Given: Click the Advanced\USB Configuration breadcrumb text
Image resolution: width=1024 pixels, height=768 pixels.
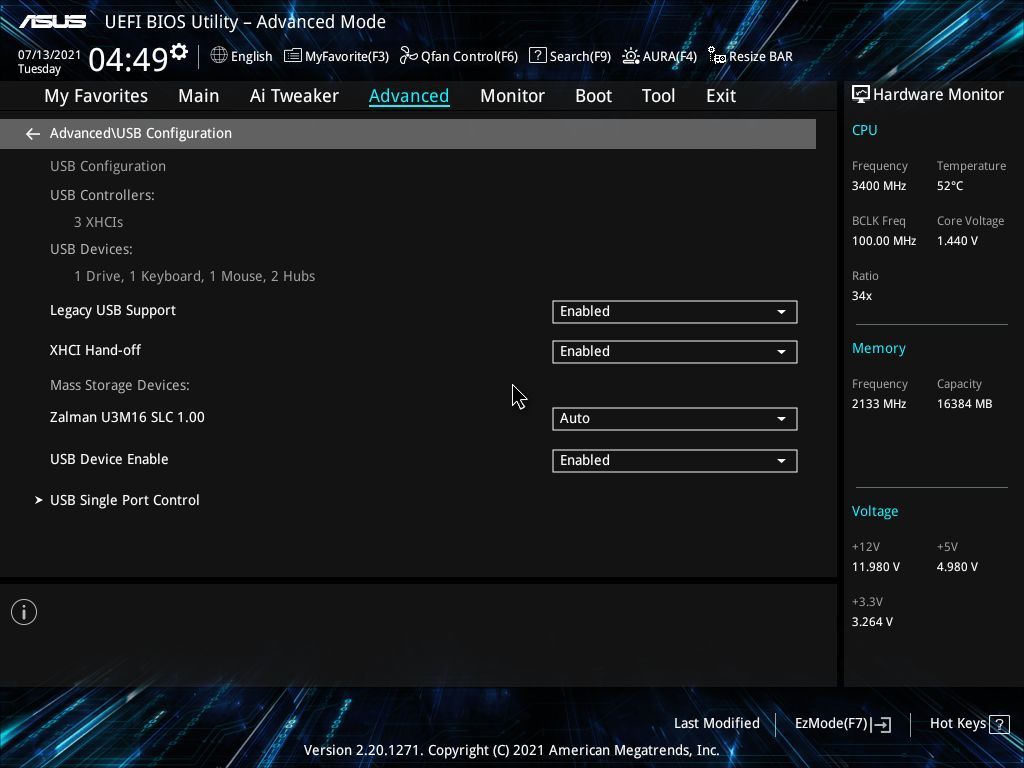Looking at the screenshot, I should [140, 133].
